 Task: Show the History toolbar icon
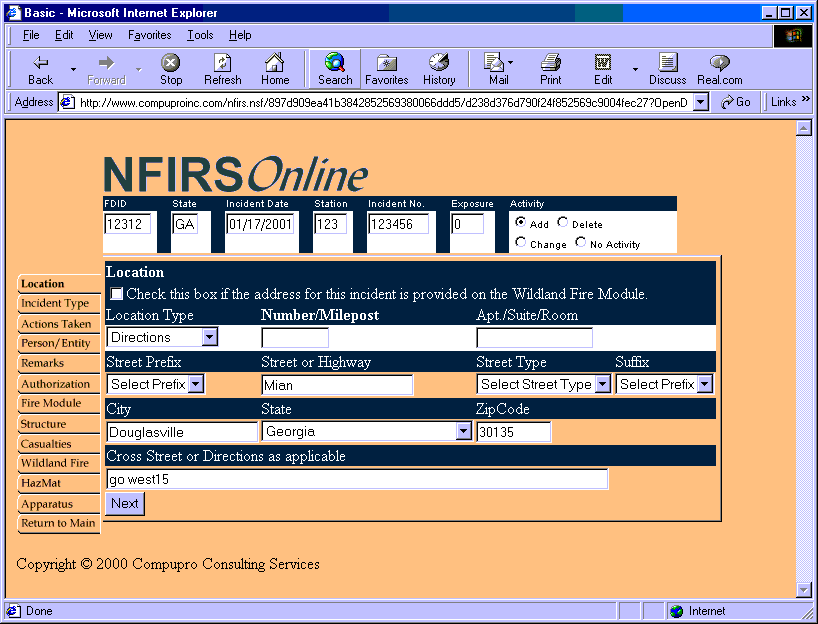click(439, 63)
